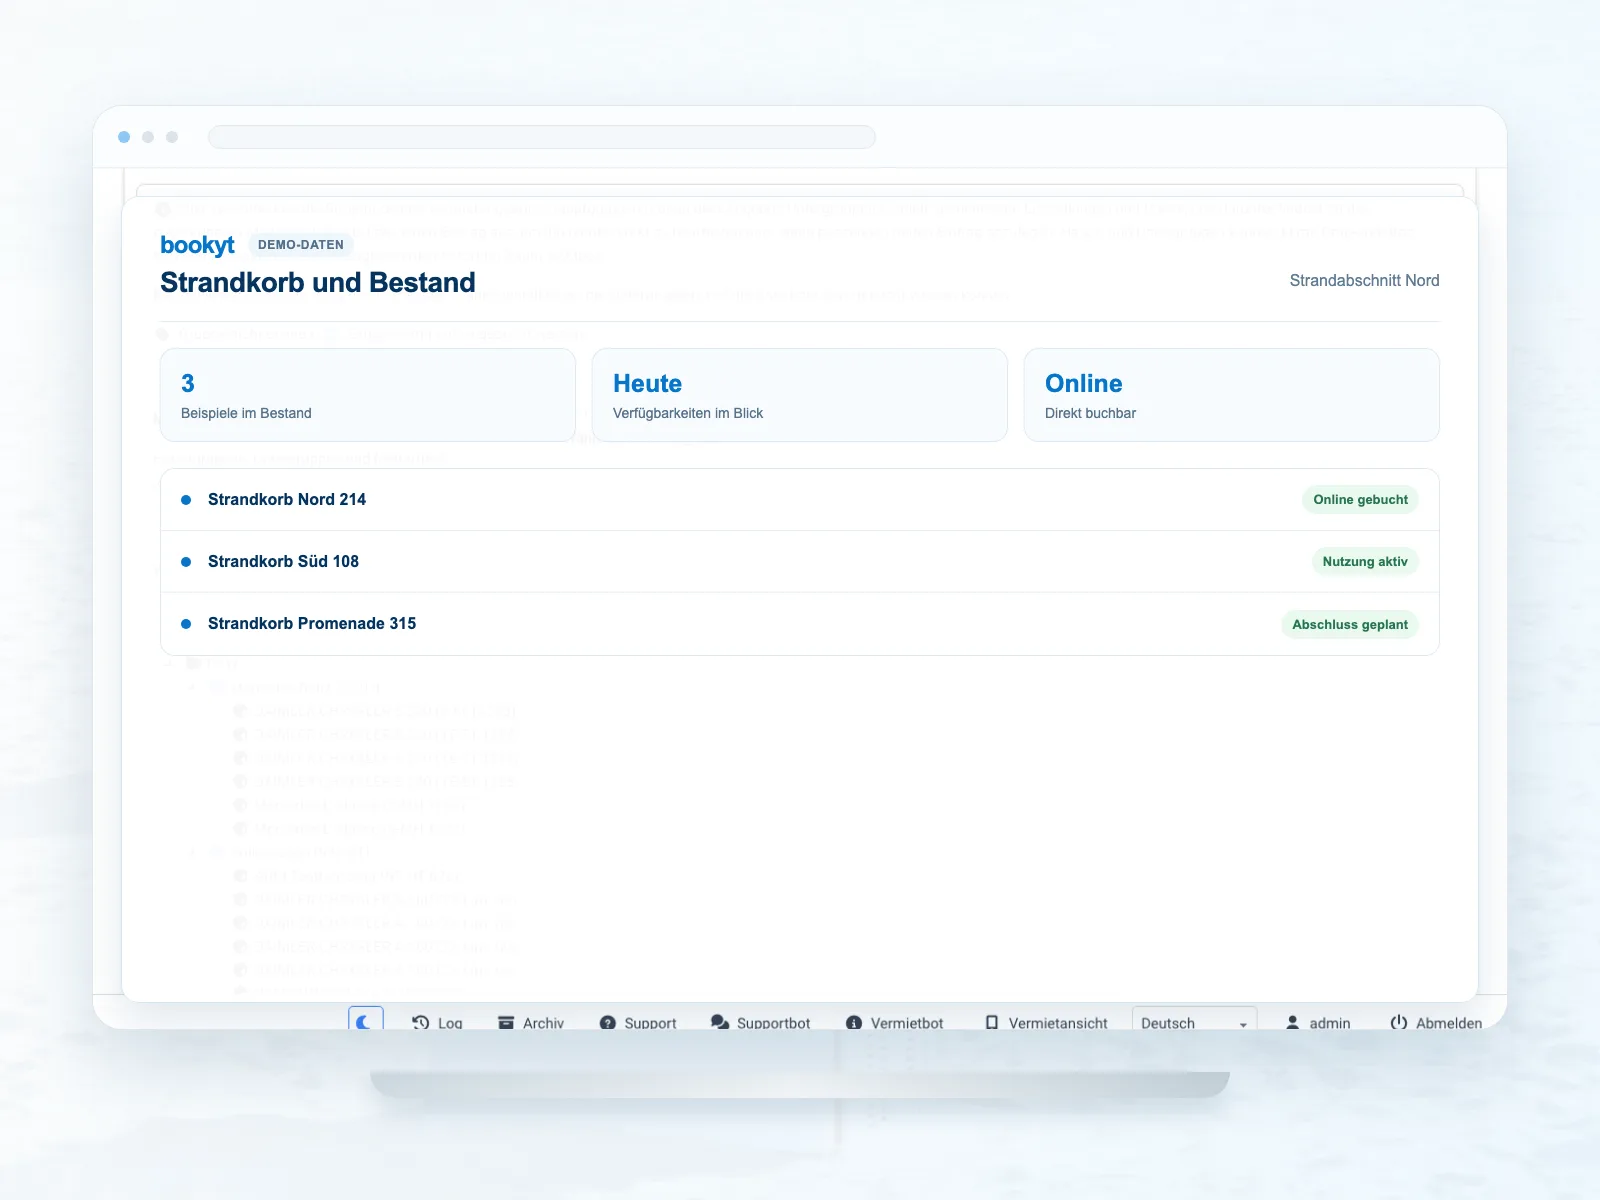
Task: Select the Strandkorb Nord 214 row
Action: pos(800,500)
